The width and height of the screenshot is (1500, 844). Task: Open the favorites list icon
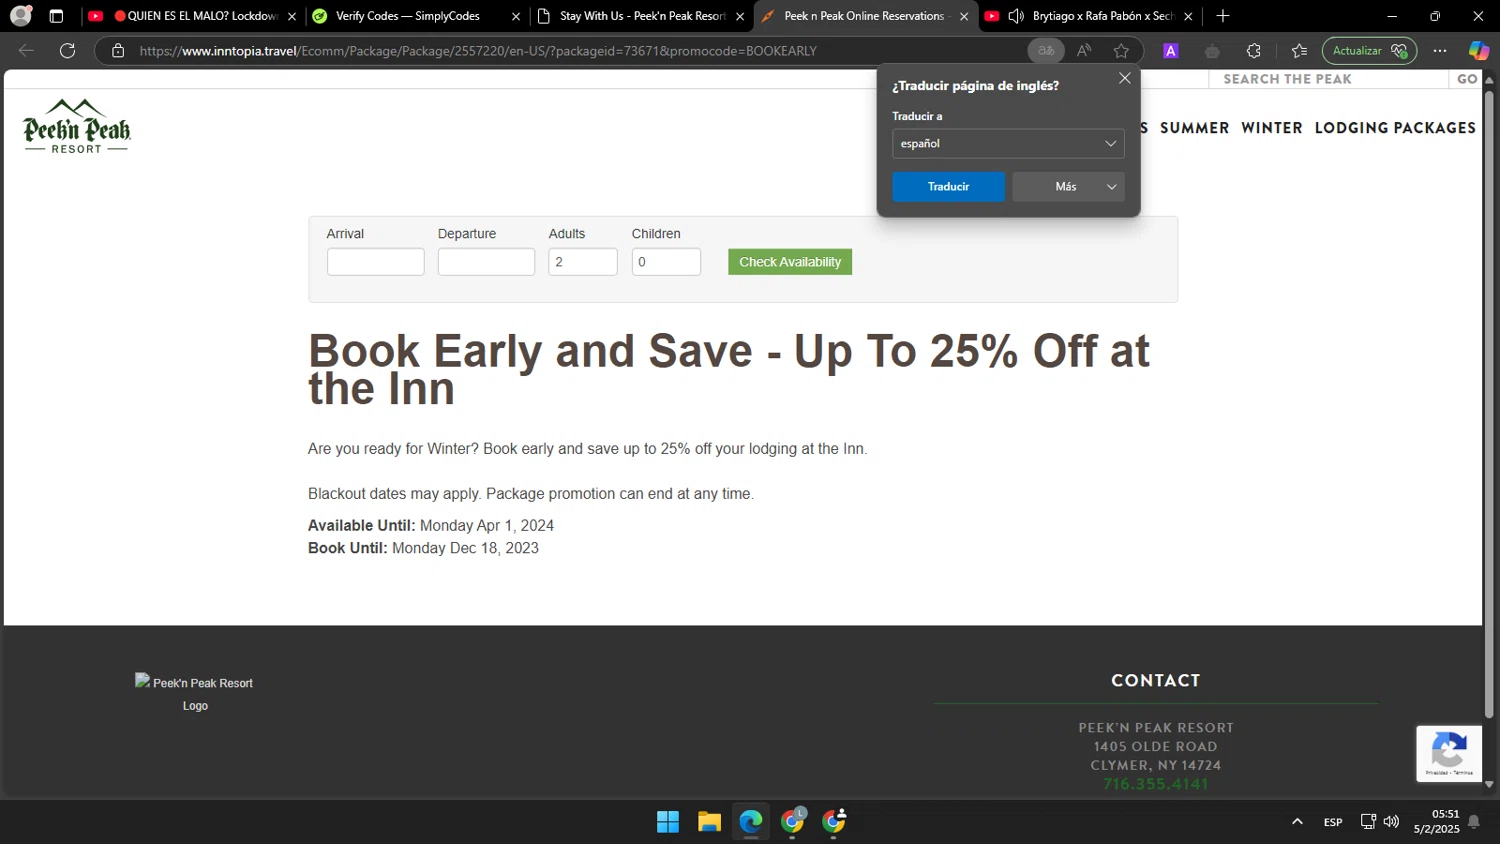(x=1299, y=51)
